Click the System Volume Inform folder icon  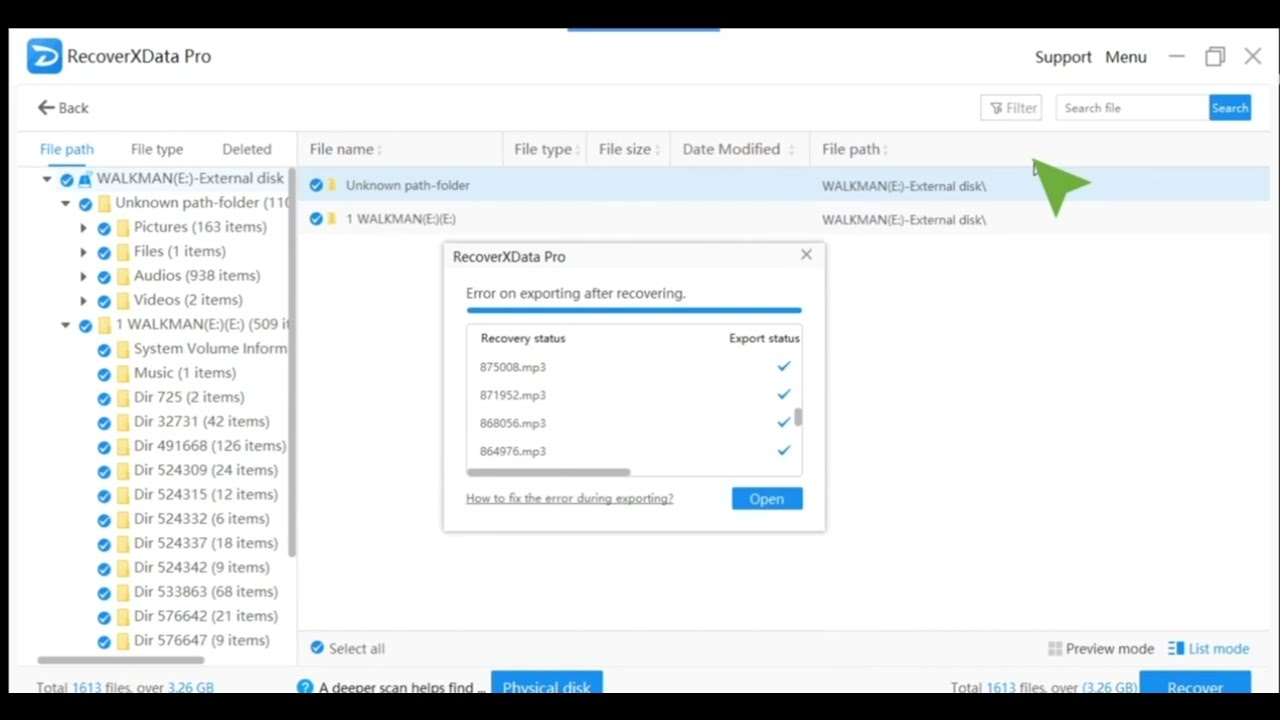click(x=123, y=349)
